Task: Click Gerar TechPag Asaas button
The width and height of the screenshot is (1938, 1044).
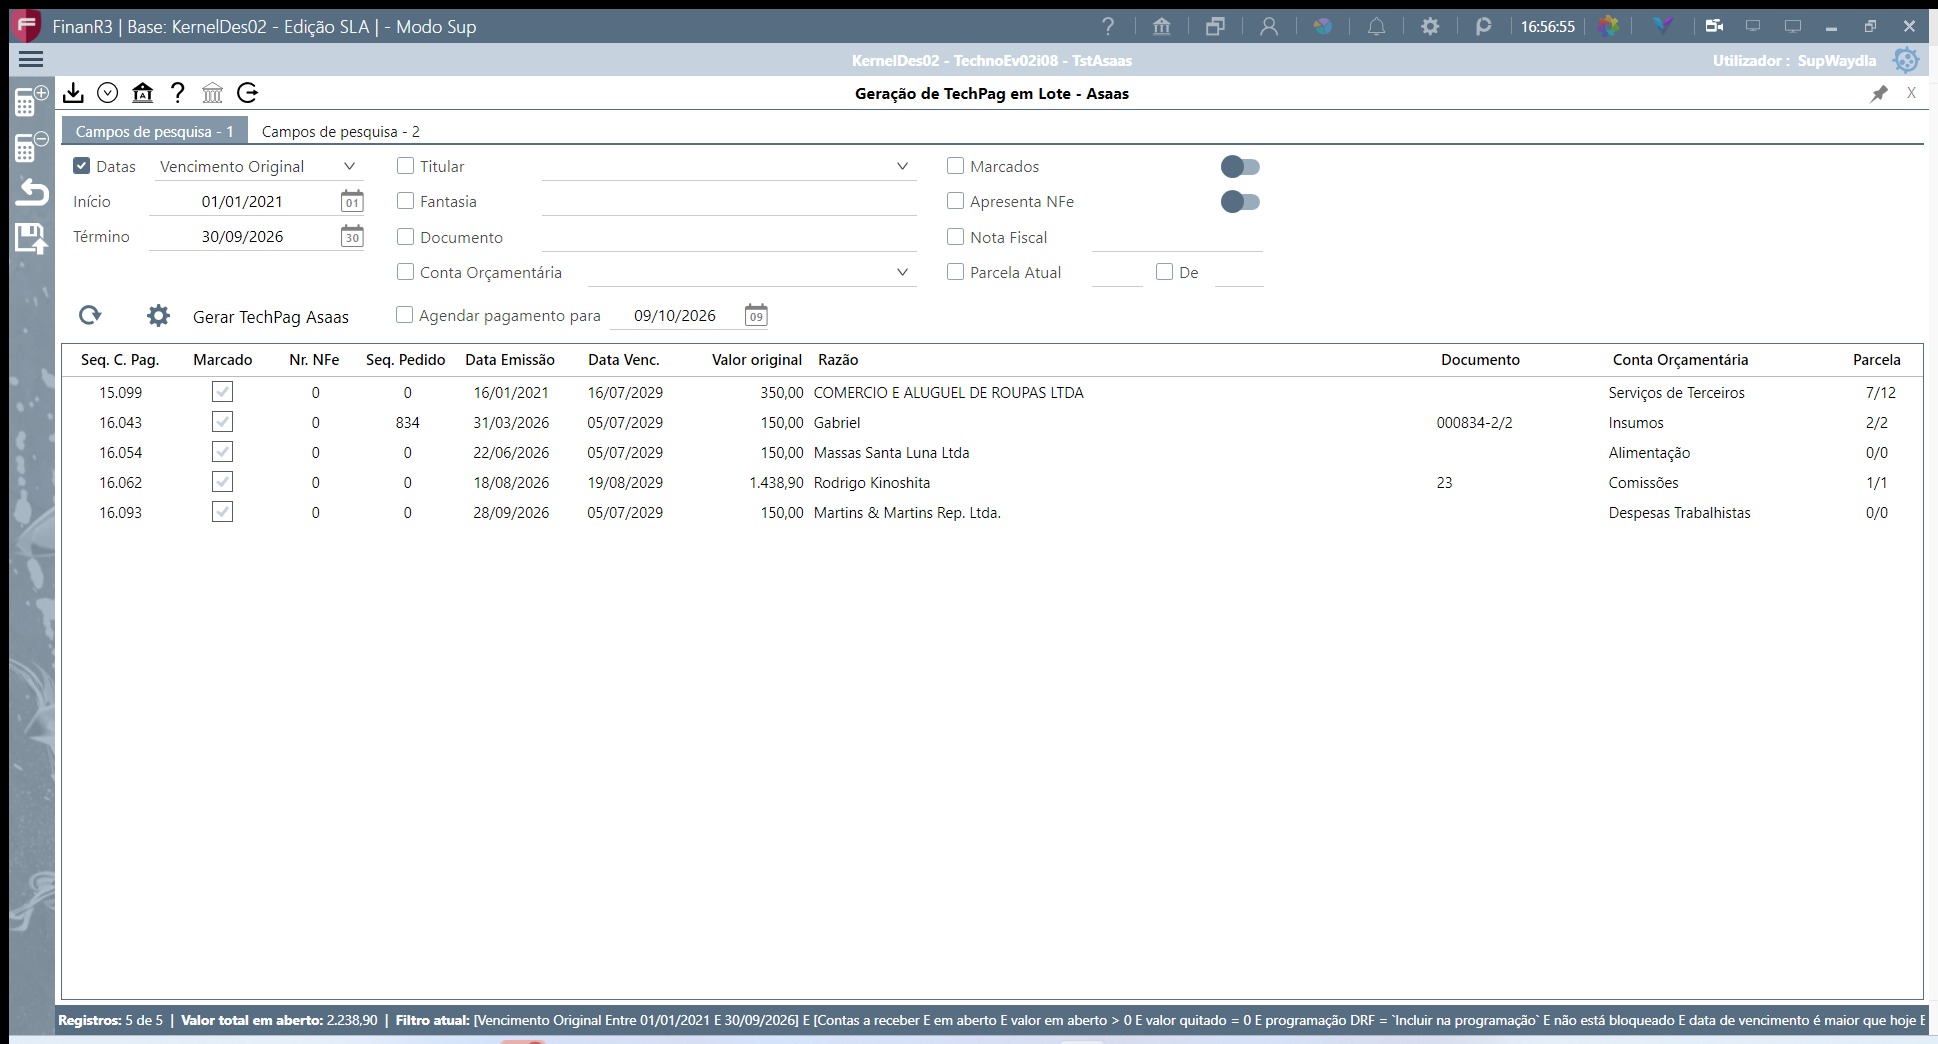Action: (x=271, y=317)
